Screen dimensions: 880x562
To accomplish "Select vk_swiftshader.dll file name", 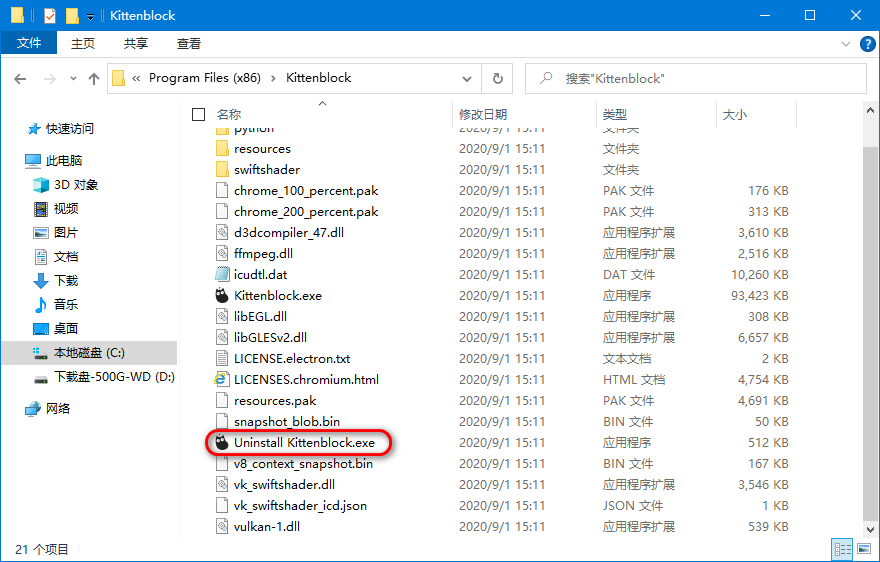I will (284, 485).
